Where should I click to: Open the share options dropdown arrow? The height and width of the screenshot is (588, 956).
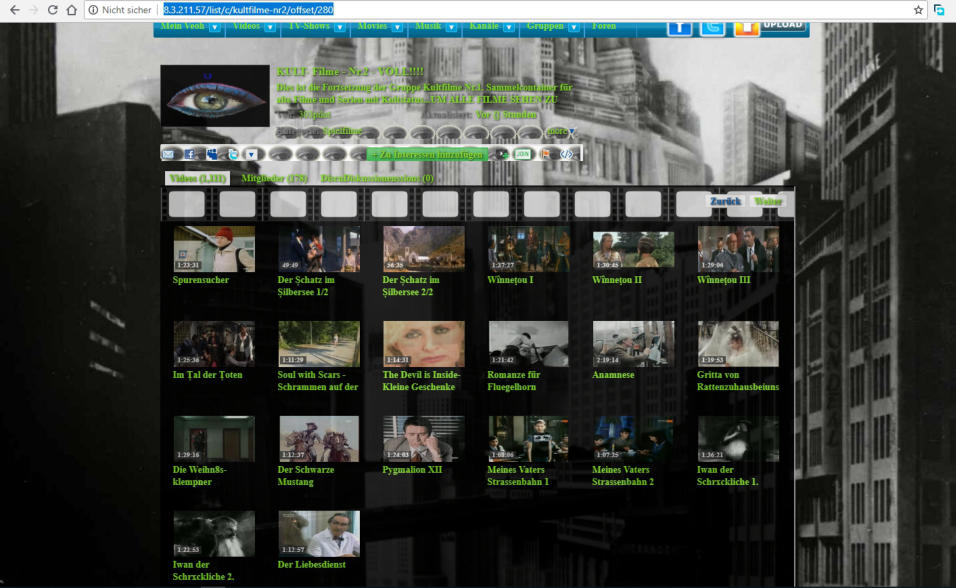pos(251,154)
